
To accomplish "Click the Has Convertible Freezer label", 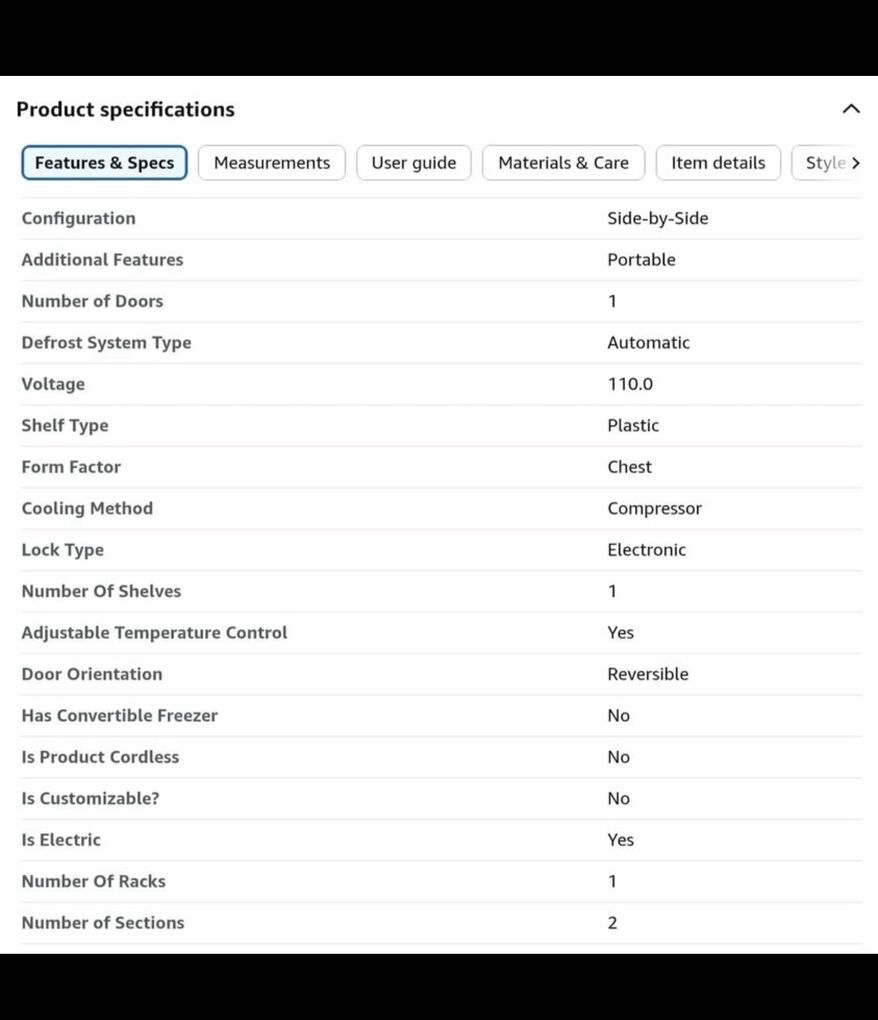I will [x=119, y=716].
